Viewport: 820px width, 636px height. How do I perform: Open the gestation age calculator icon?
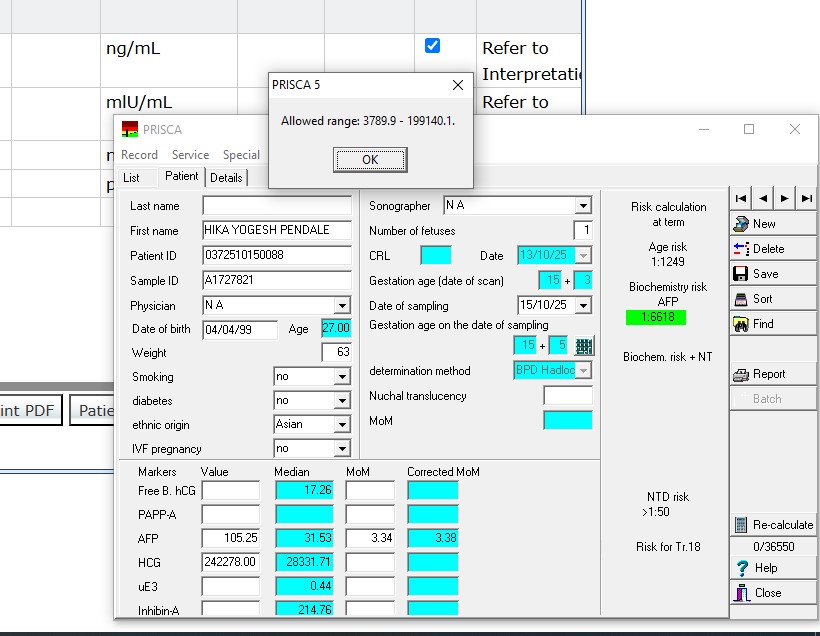click(584, 346)
